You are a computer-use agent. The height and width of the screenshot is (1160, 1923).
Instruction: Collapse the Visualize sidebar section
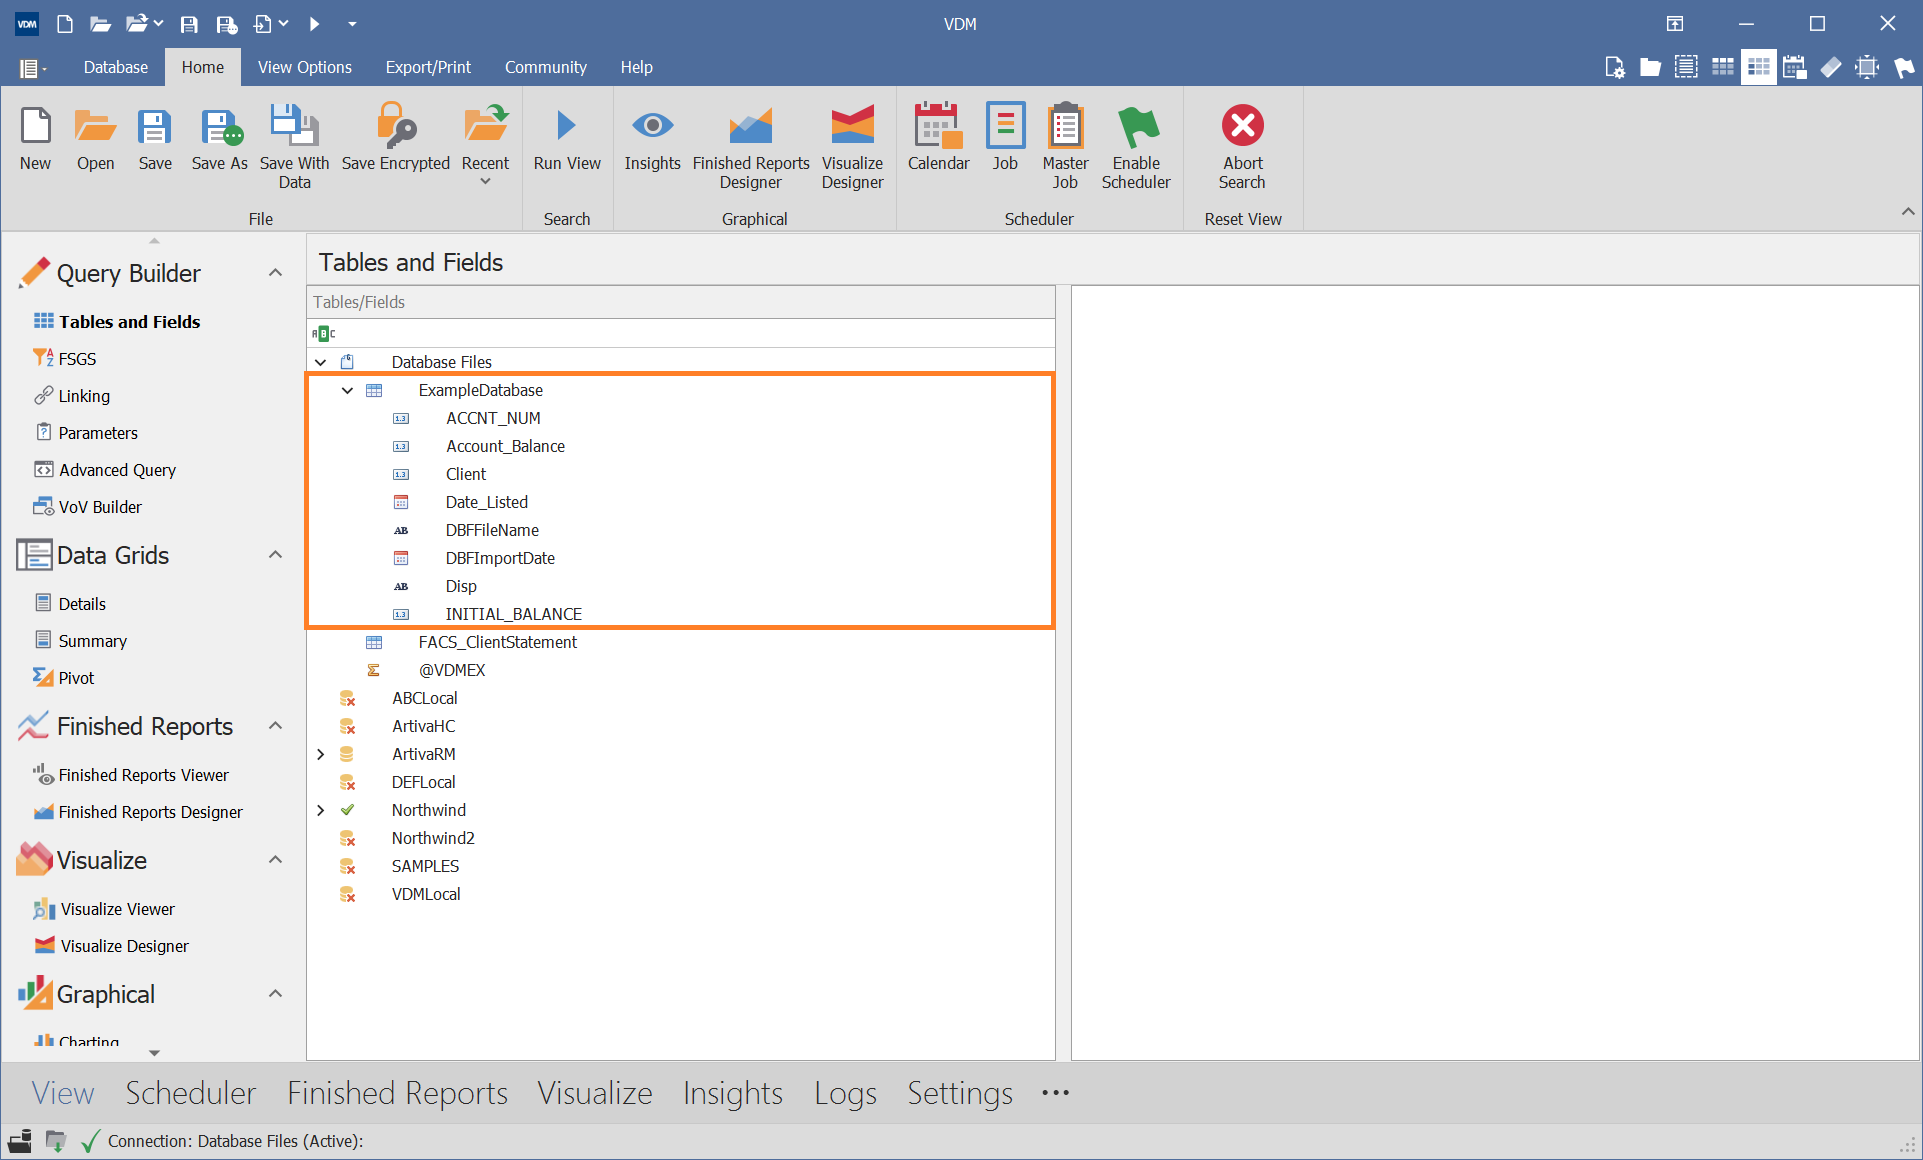pyautogui.click(x=275, y=860)
